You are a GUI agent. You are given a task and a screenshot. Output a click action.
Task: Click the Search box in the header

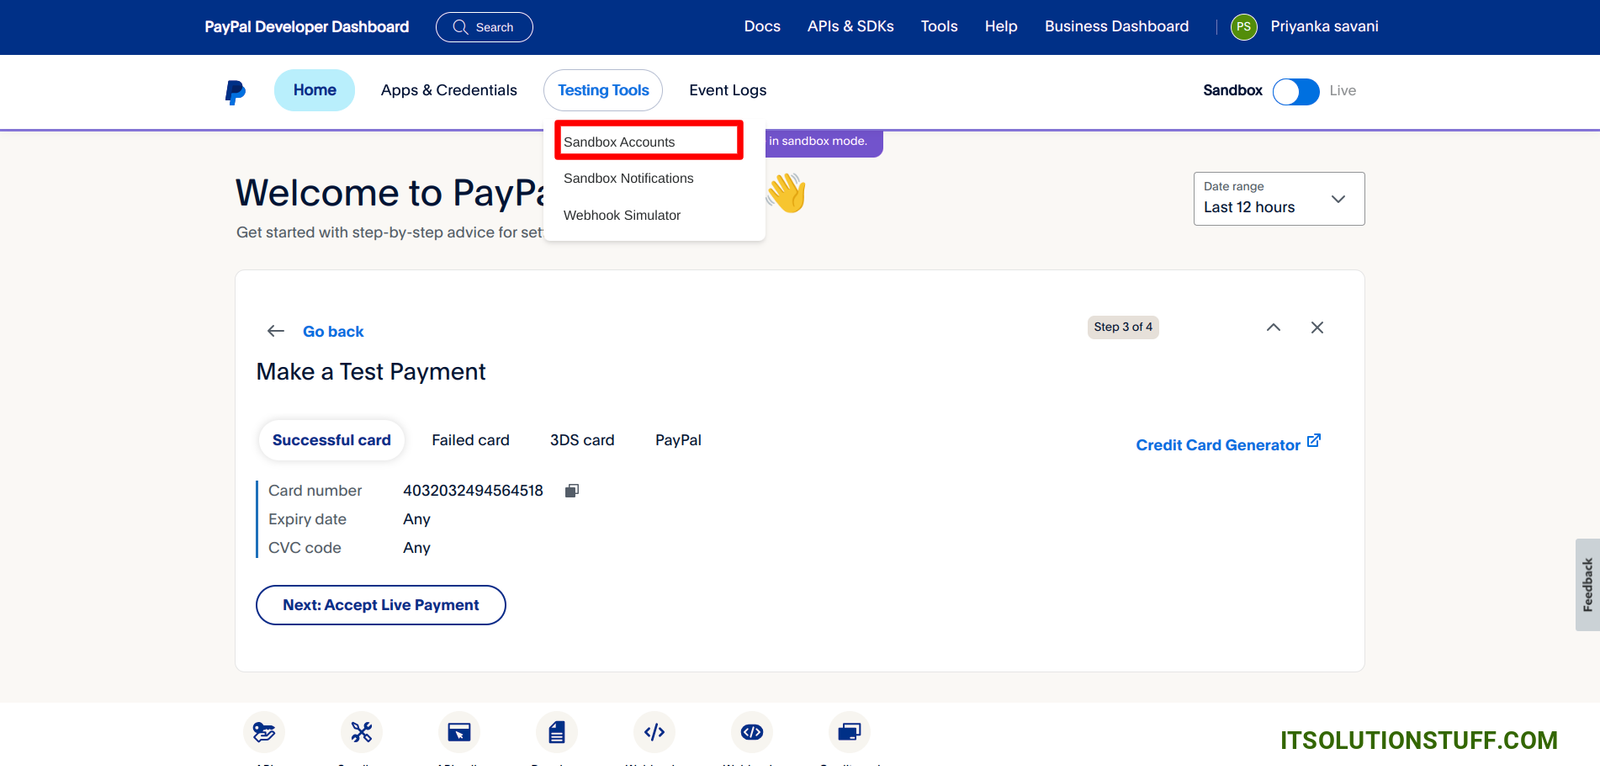pyautogui.click(x=484, y=27)
